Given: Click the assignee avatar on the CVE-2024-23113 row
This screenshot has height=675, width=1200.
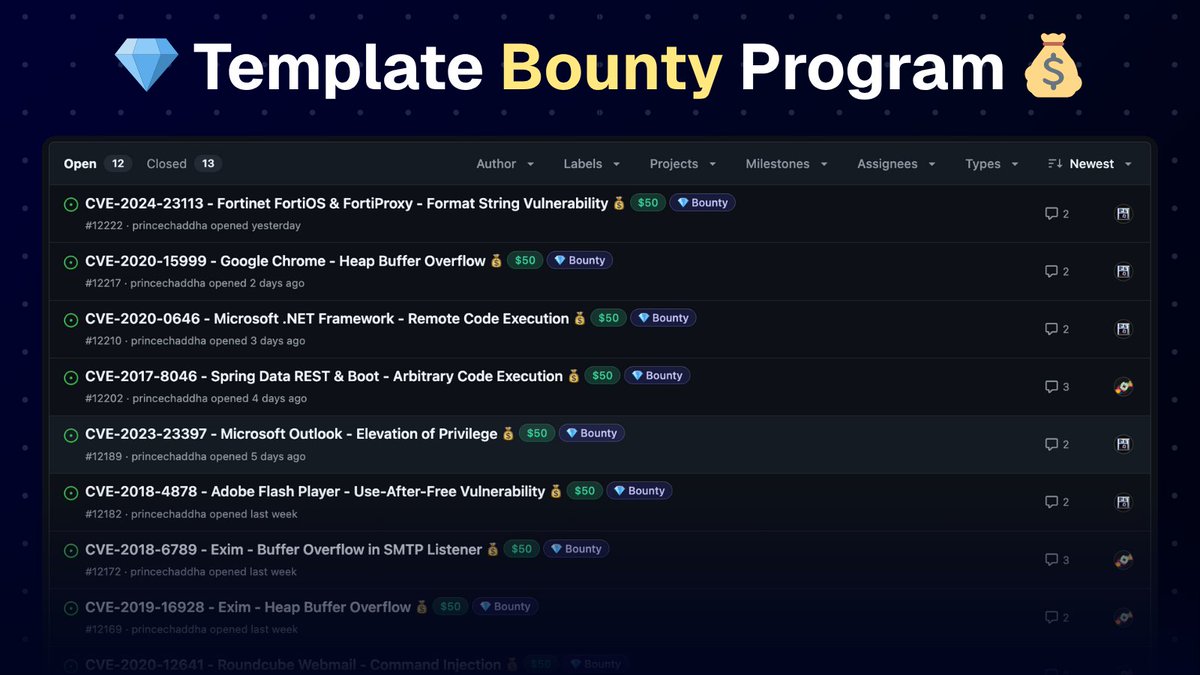Looking at the screenshot, I should point(1124,213).
